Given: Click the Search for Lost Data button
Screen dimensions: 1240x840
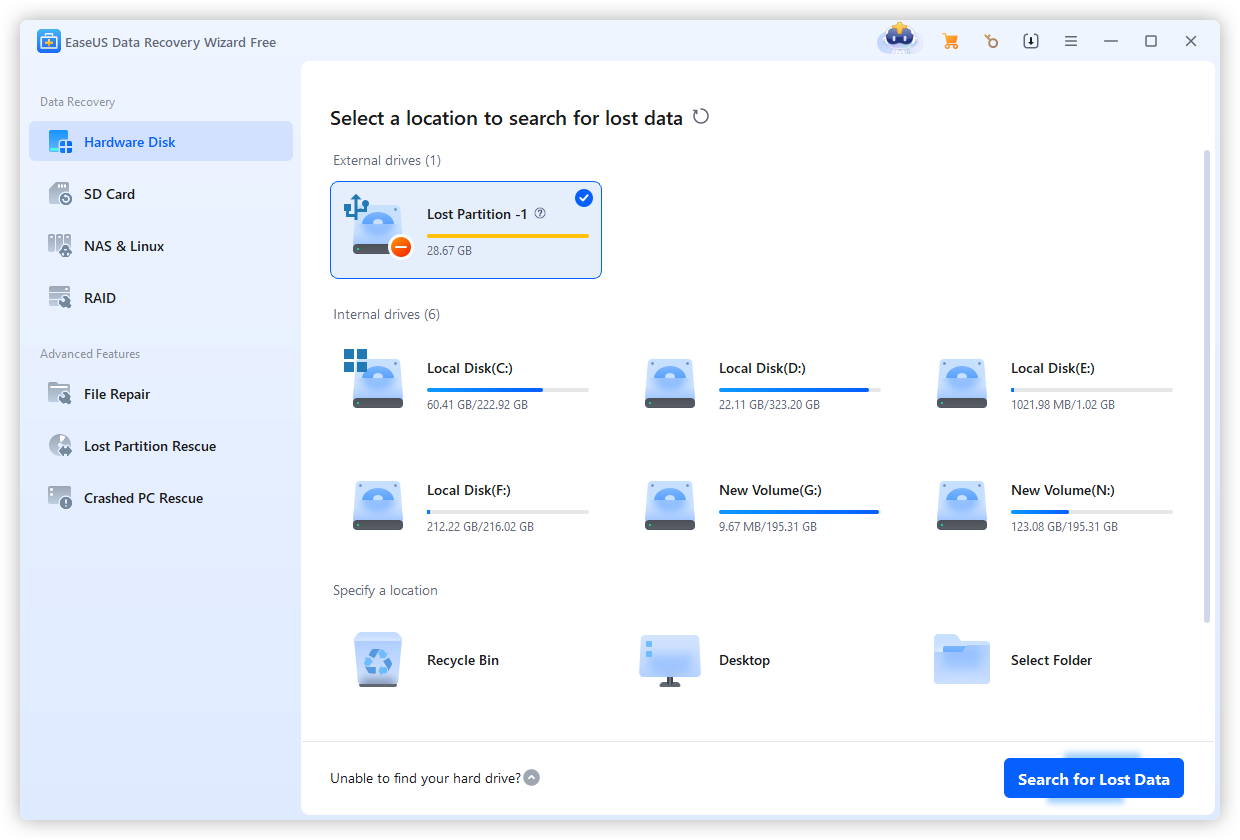Looking at the screenshot, I should [x=1093, y=778].
